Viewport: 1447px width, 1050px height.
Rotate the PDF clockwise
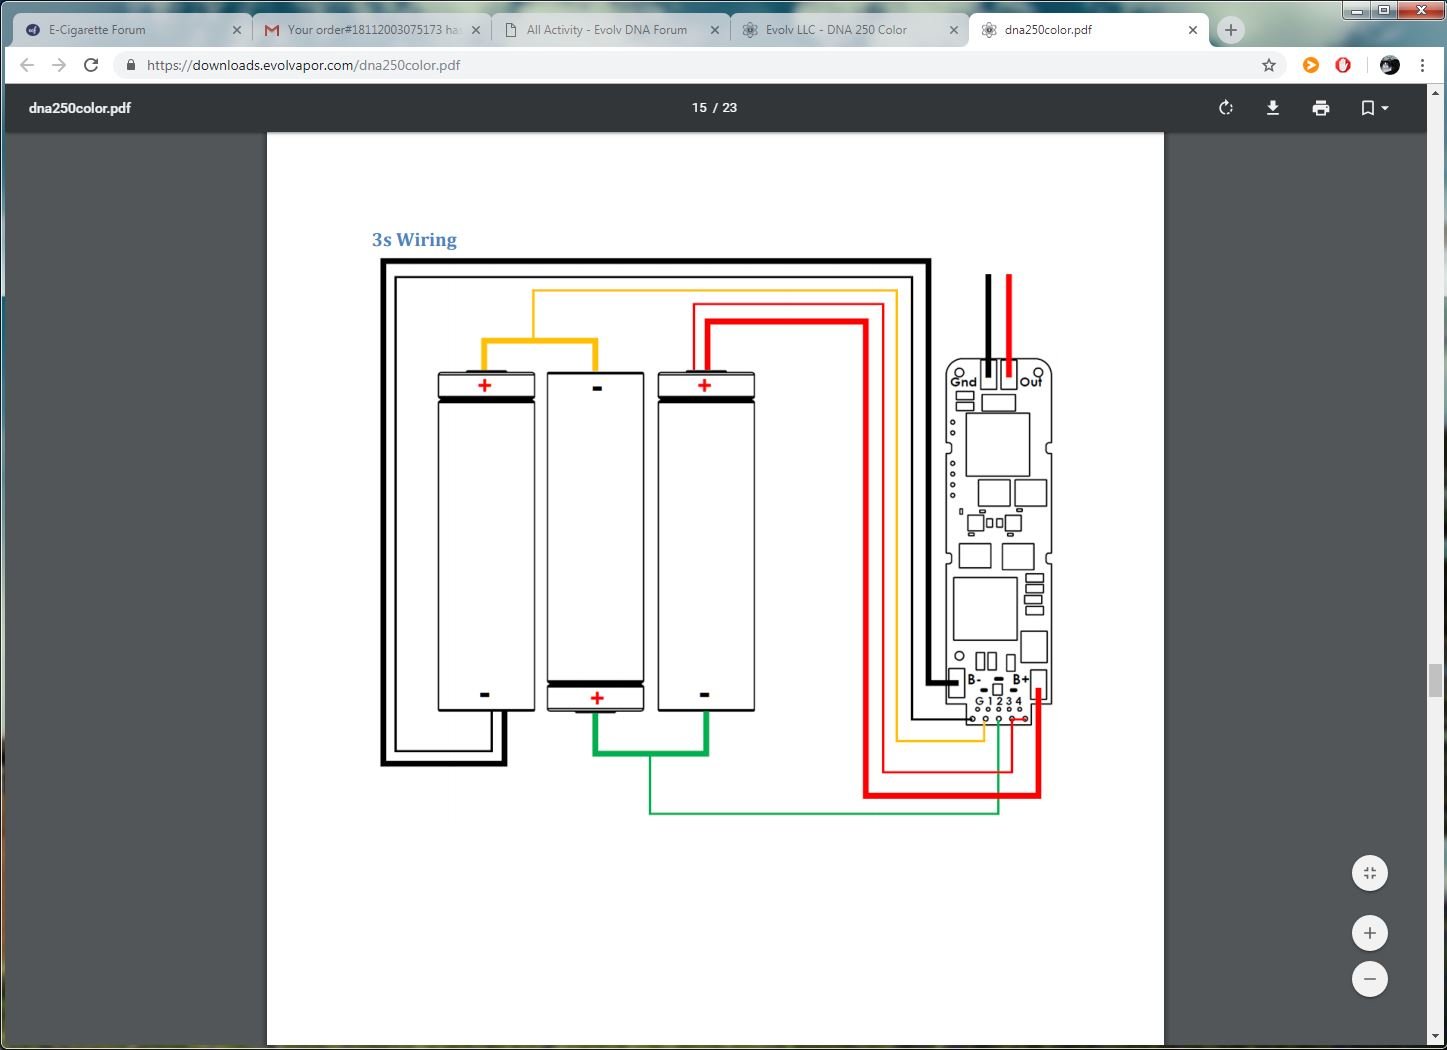pyautogui.click(x=1226, y=108)
